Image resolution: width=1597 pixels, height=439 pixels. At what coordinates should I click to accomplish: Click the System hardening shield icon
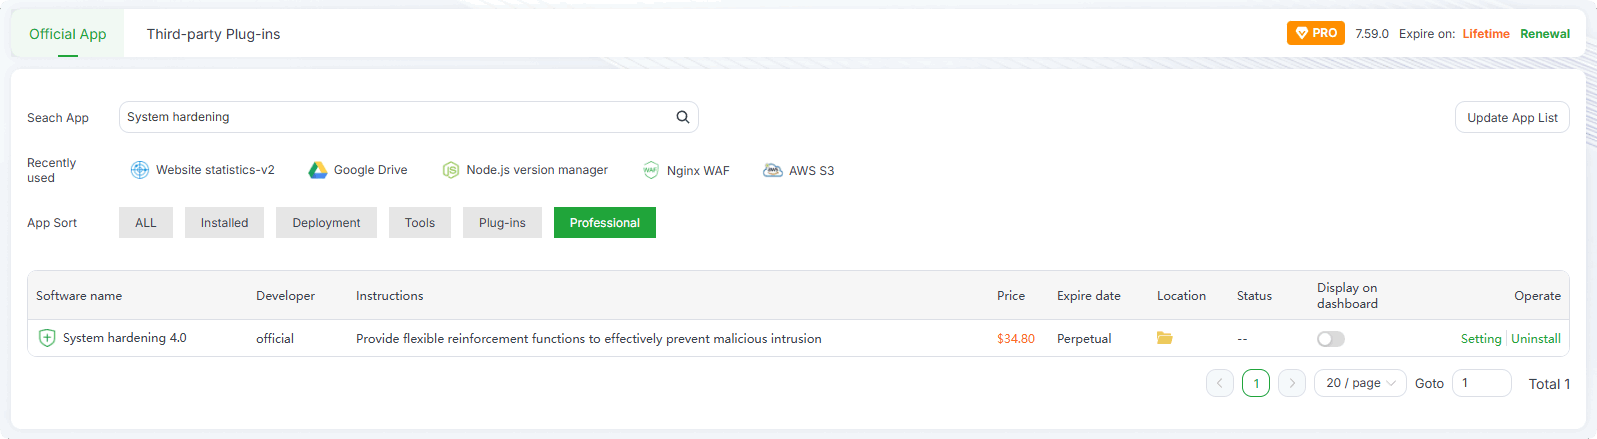(x=47, y=338)
